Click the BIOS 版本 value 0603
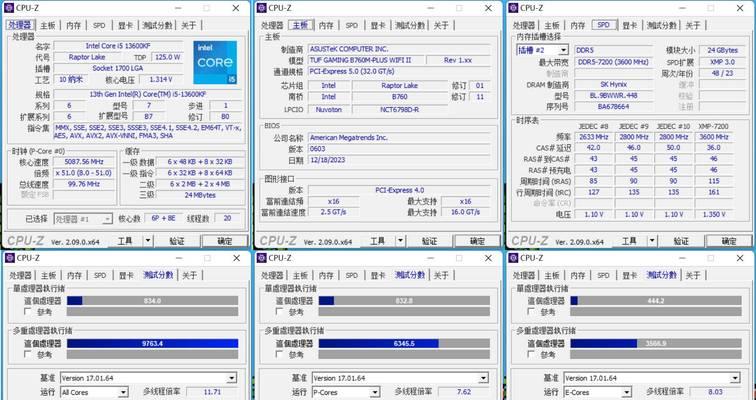Image resolution: width=756 pixels, height=400 pixels. point(399,149)
